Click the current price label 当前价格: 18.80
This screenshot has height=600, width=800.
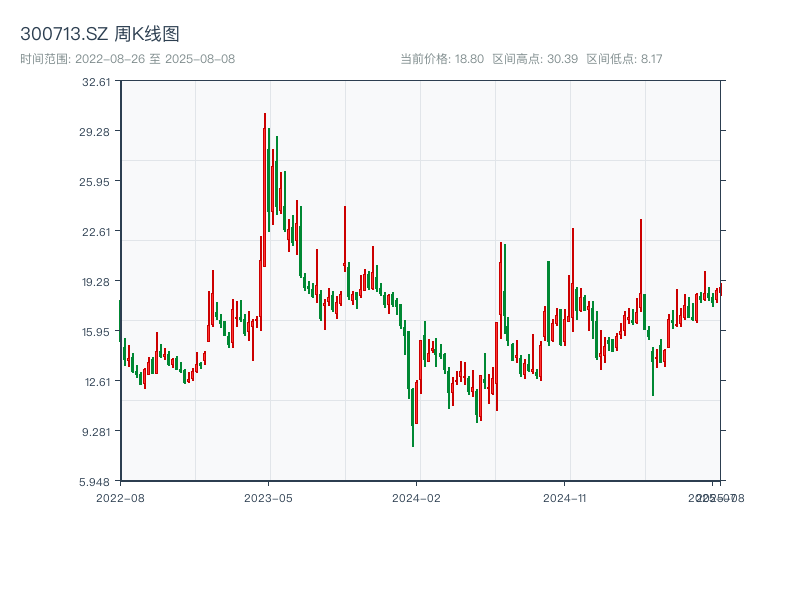tap(442, 59)
